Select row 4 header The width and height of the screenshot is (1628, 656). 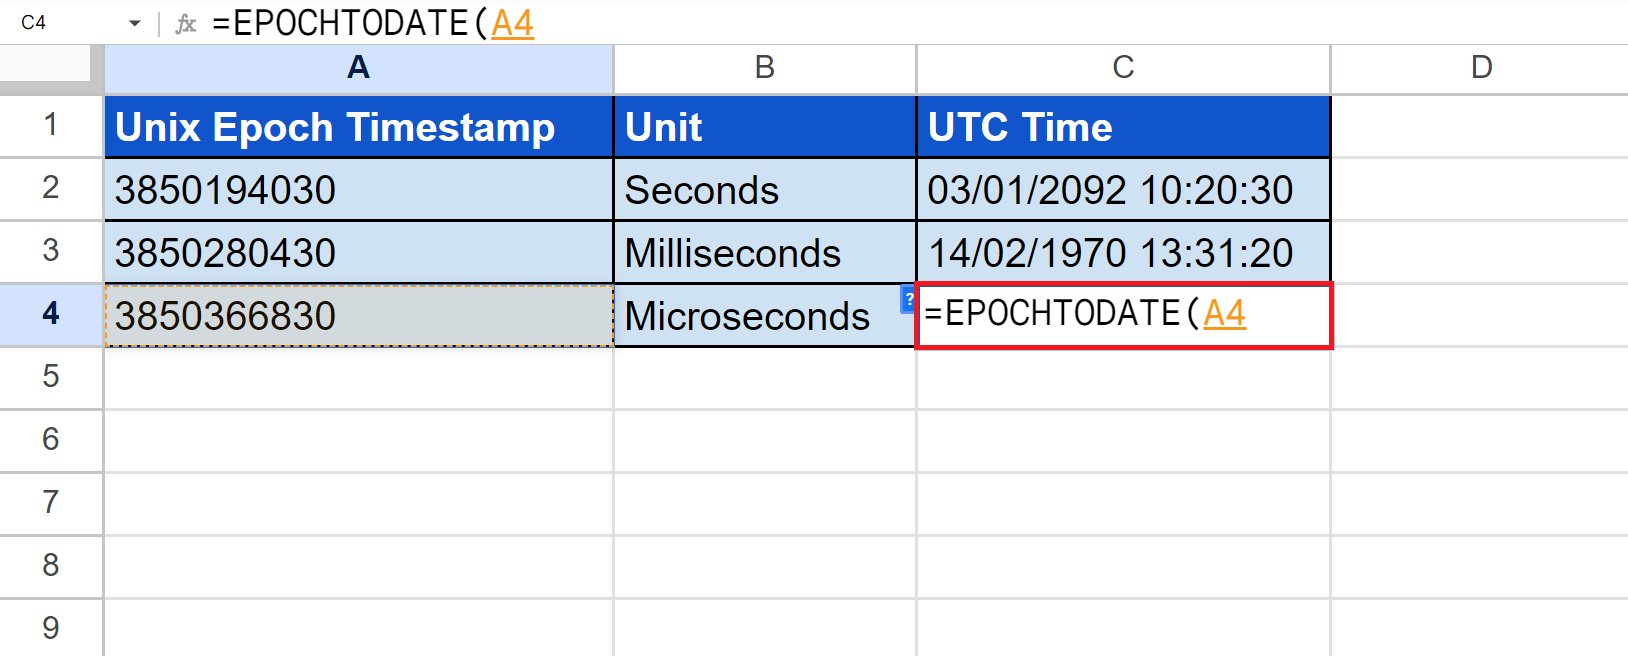(x=50, y=314)
